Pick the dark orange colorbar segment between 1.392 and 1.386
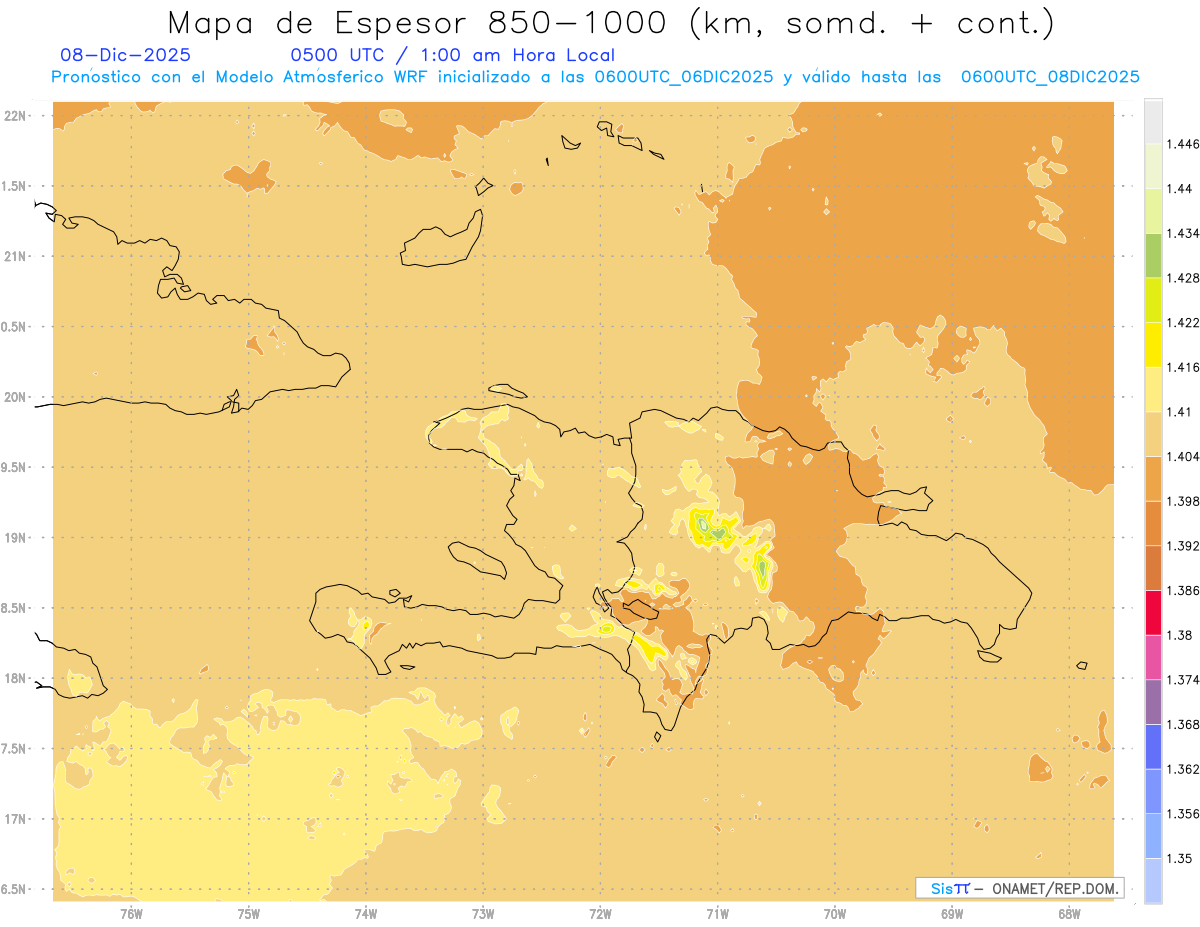 click(x=1153, y=568)
